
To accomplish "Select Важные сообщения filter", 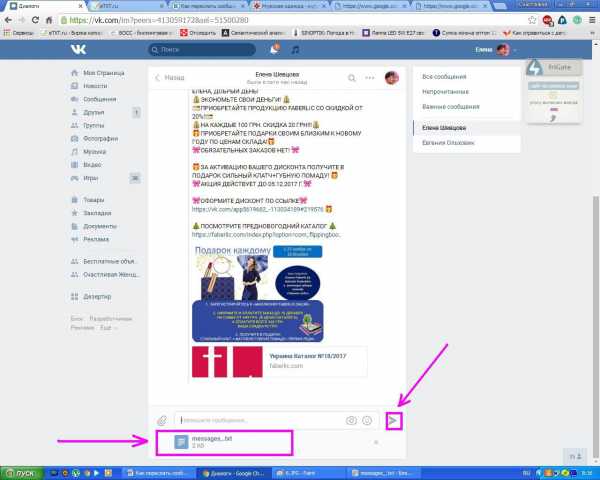I will click(450, 107).
